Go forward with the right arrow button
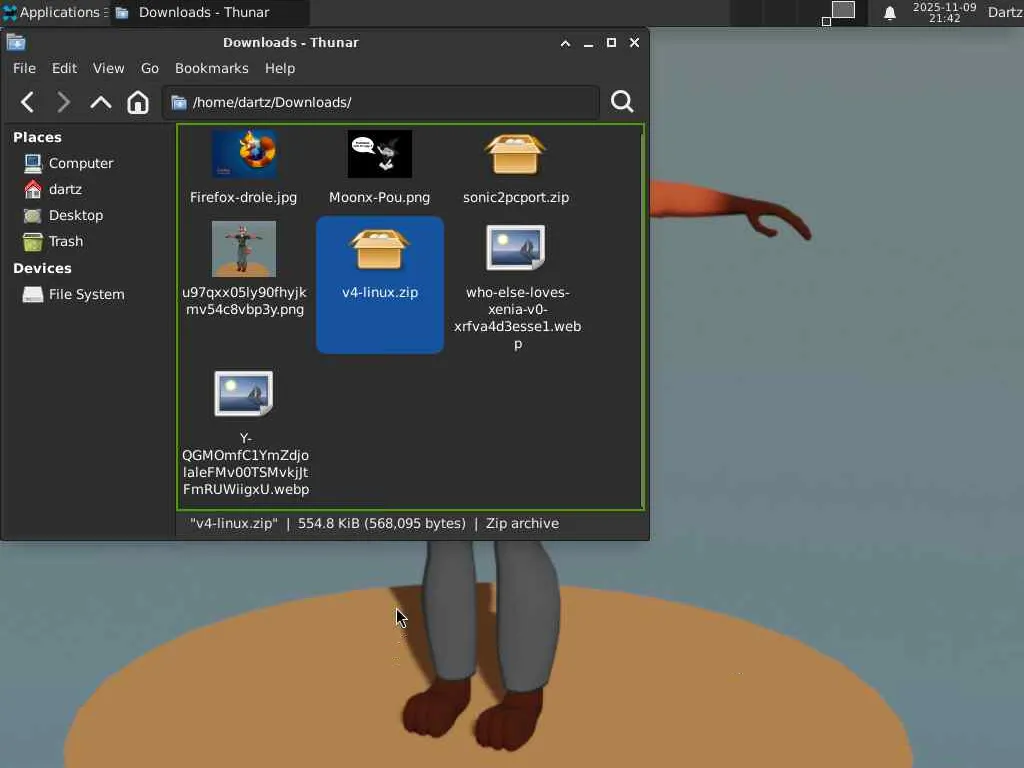This screenshot has width=1024, height=768. pyautogui.click(x=63, y=102)
